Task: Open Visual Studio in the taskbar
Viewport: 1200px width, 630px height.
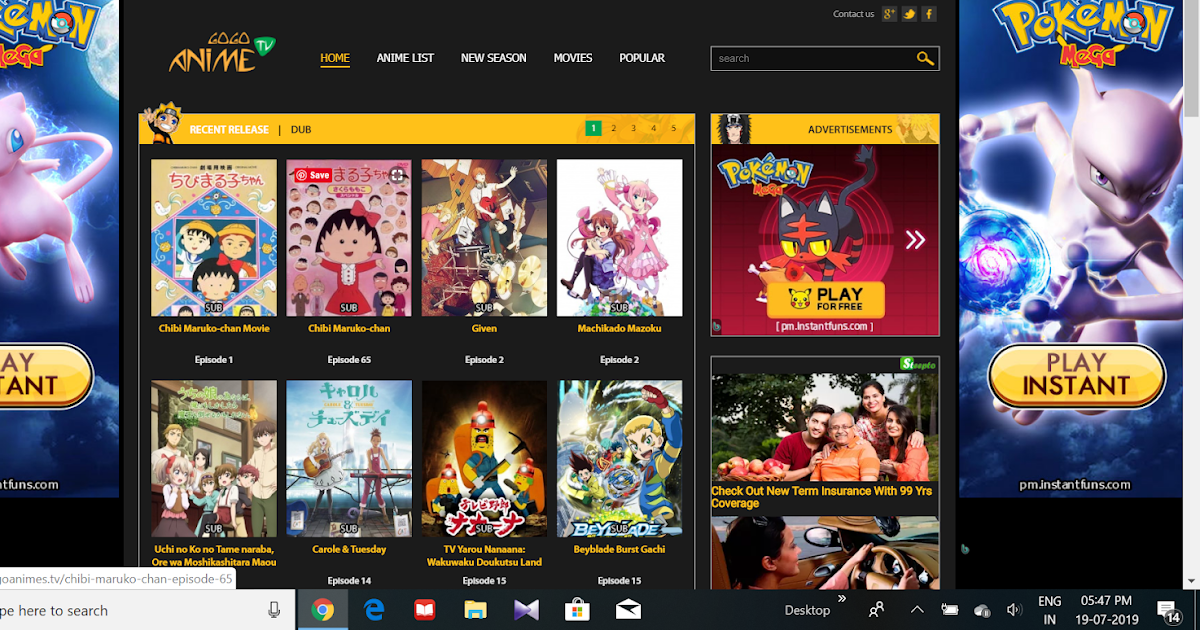Action: pyautogui.click(x=526, y=610)
